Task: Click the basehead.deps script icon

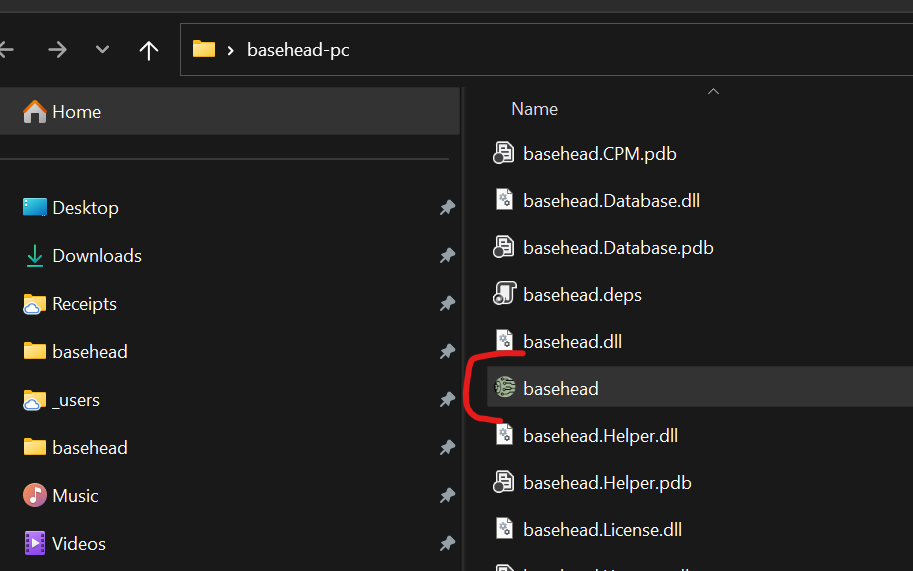Action: [x=504, y=293]
